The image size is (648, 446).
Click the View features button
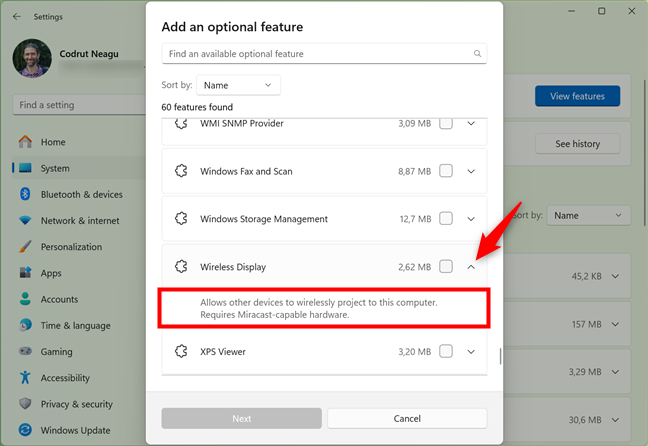click(x=577, y=96)
